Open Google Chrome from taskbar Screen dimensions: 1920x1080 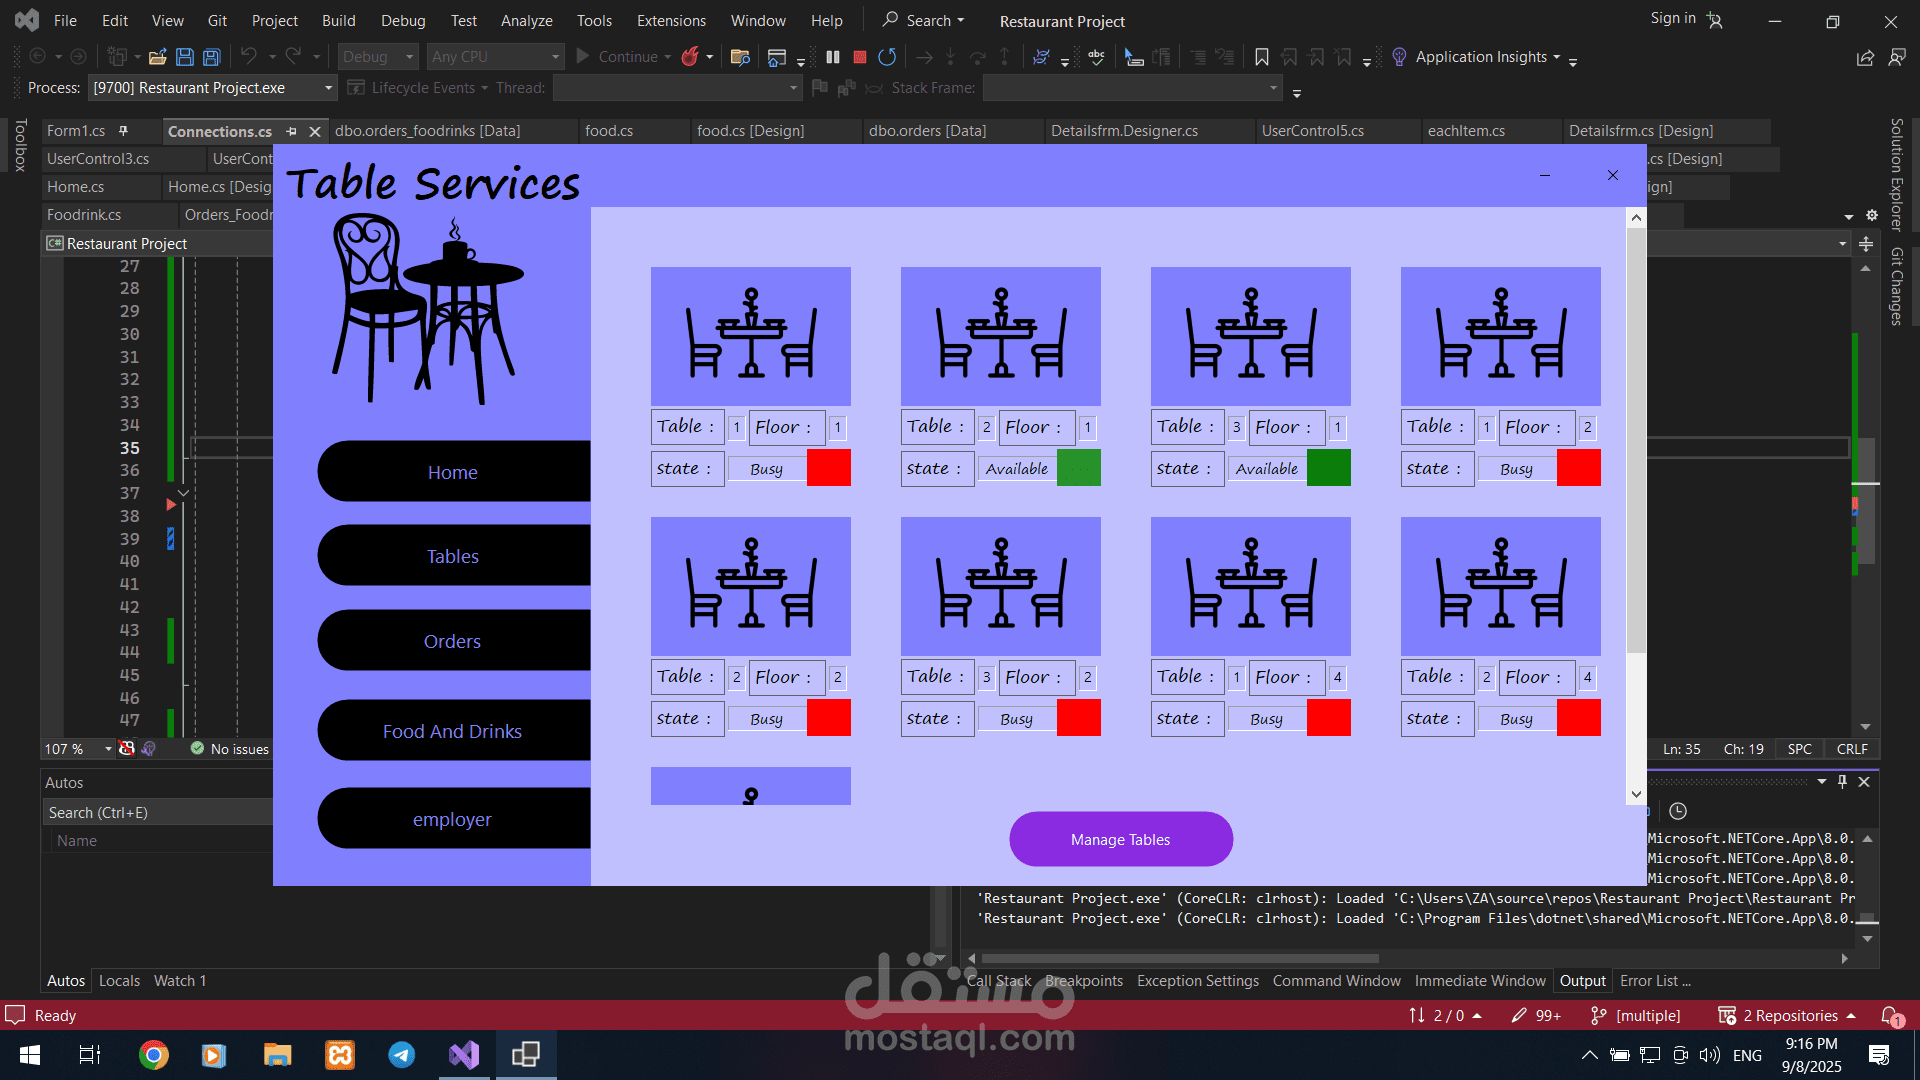(x=154, y=1055)
